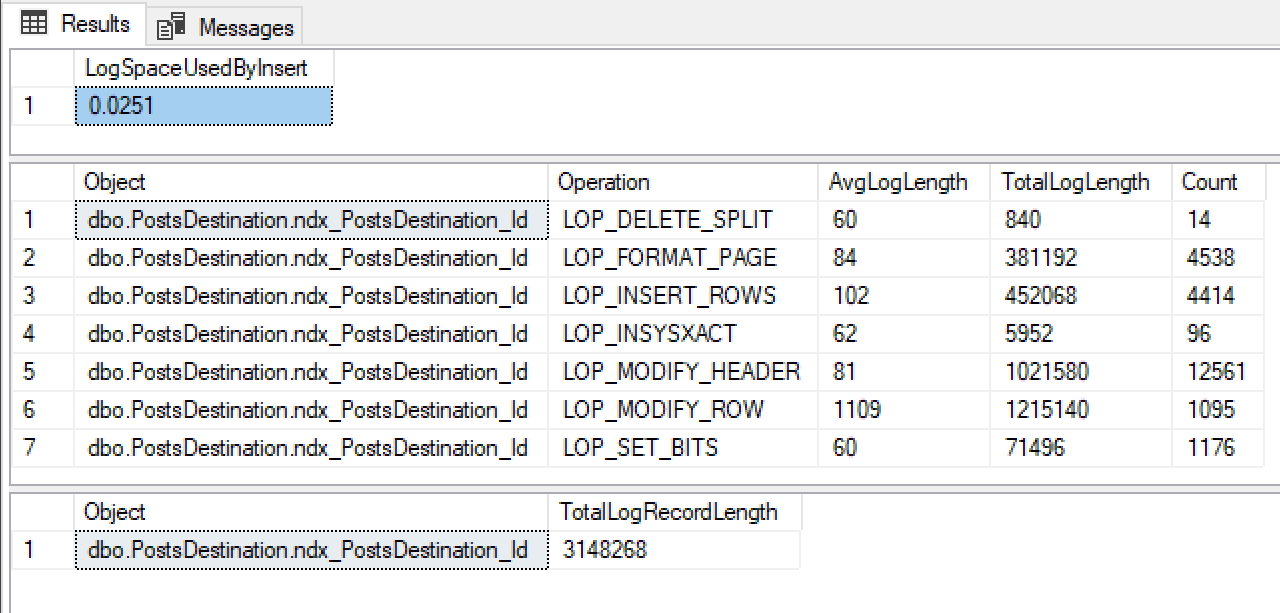Select the 0.0251 LogSpaceUsedByInsert cell

pyautogui.click(x=204, y=105)
